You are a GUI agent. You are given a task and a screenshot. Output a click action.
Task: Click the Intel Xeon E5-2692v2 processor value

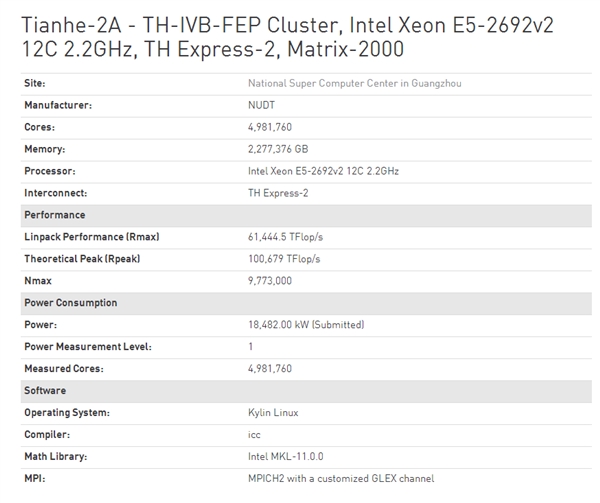tap(323, 171)
